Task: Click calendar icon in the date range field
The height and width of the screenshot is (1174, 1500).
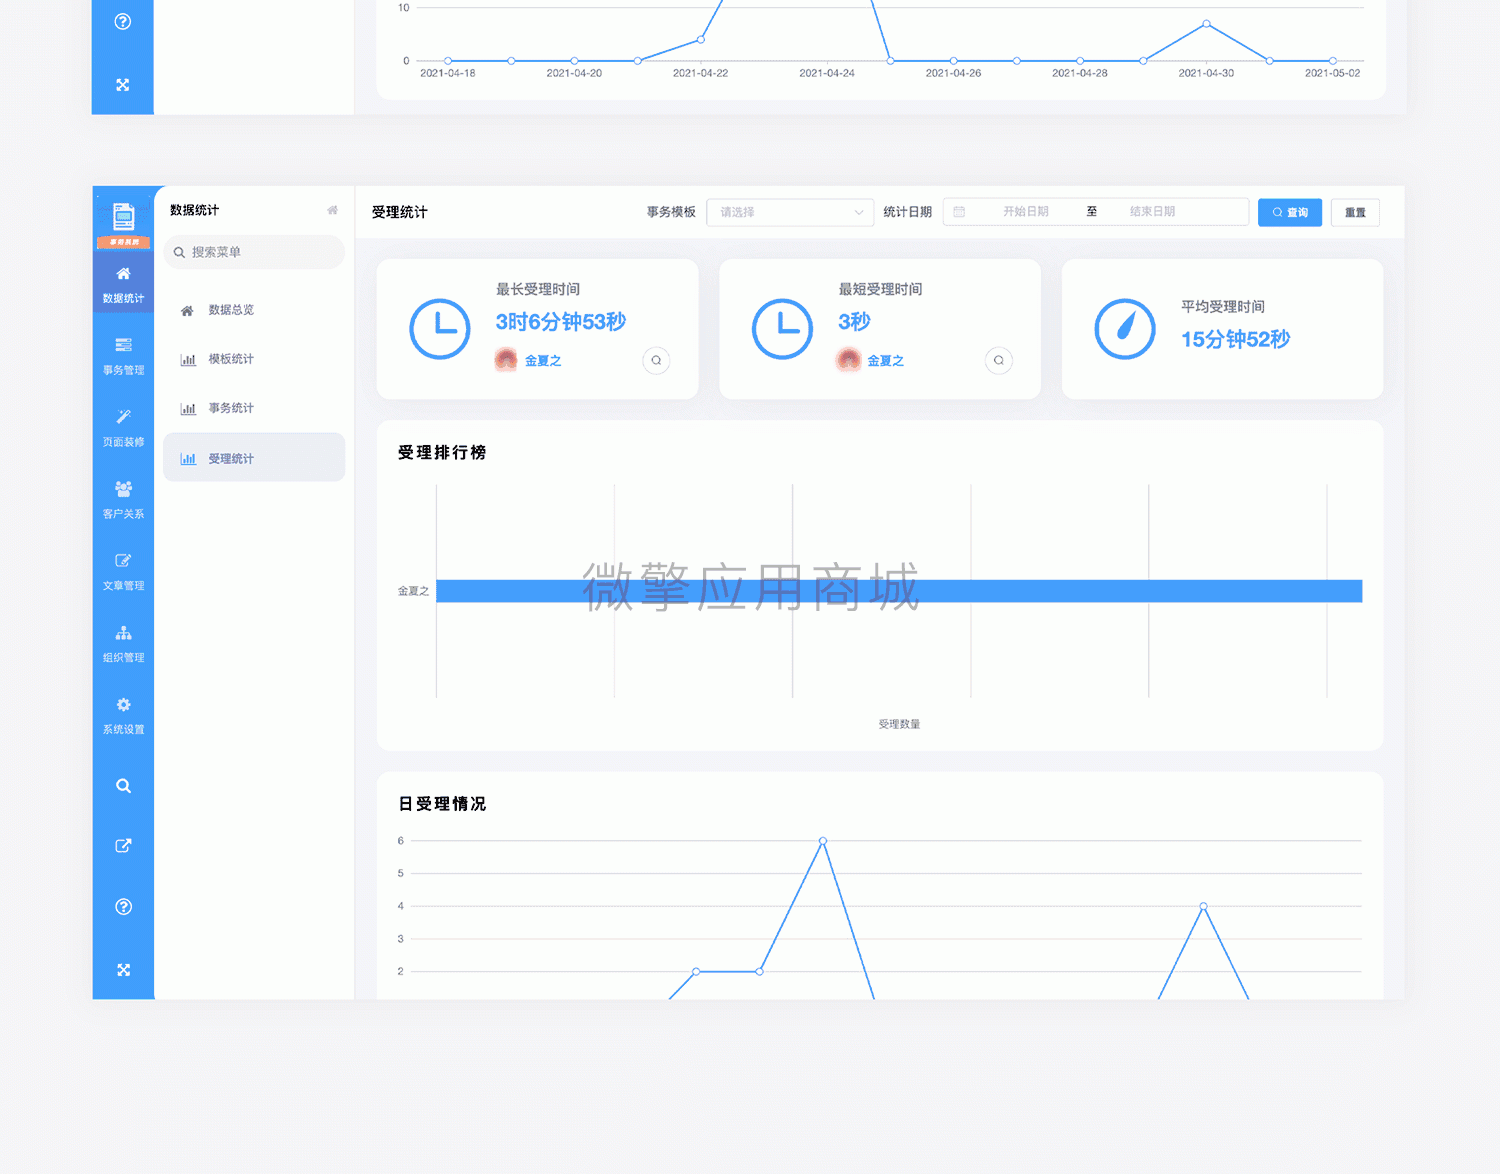Action: (959, 212)
